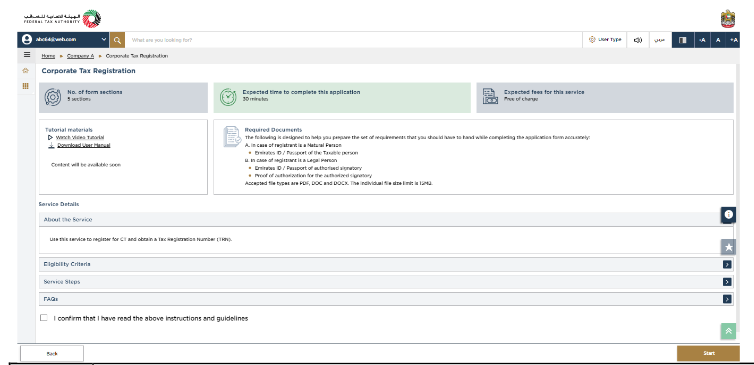Click the arrow icon on FAQs row
The height and width of the screenshot is (365, 754).
727,299
